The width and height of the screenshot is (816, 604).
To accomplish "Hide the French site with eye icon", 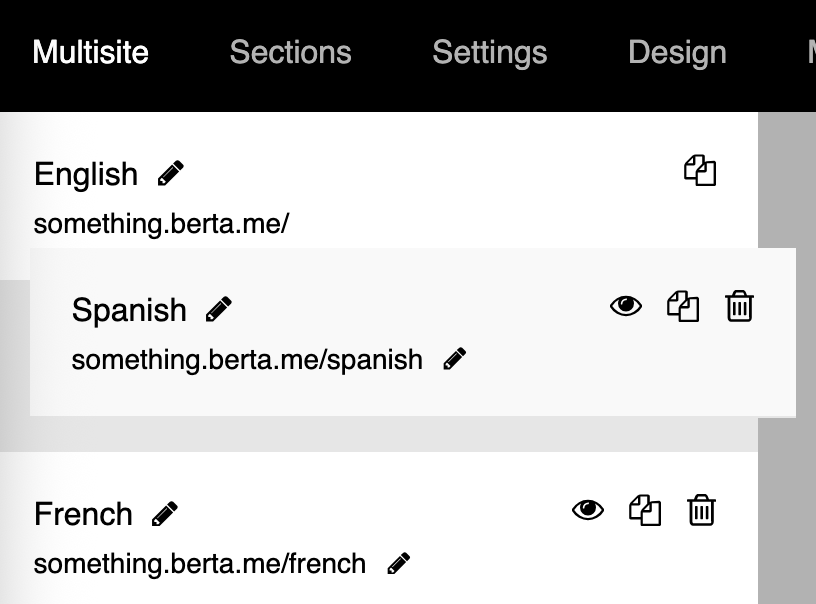I will tap(588, 510).
